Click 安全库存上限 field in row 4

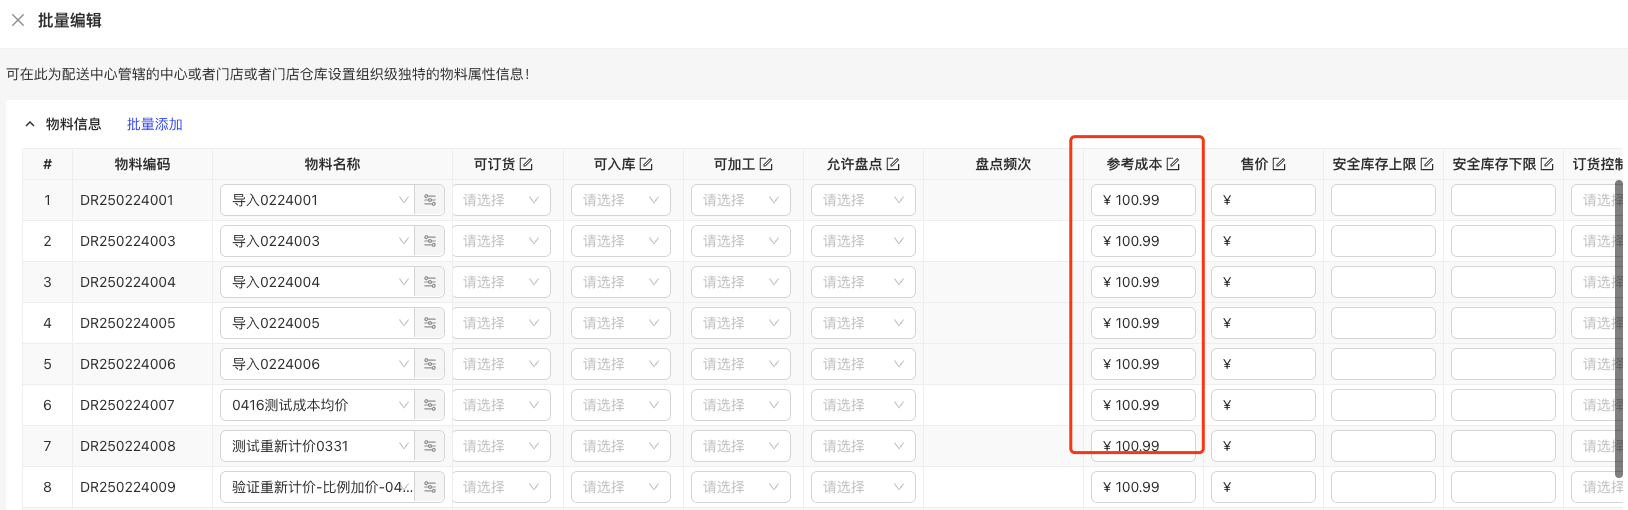coord(1383,323)
